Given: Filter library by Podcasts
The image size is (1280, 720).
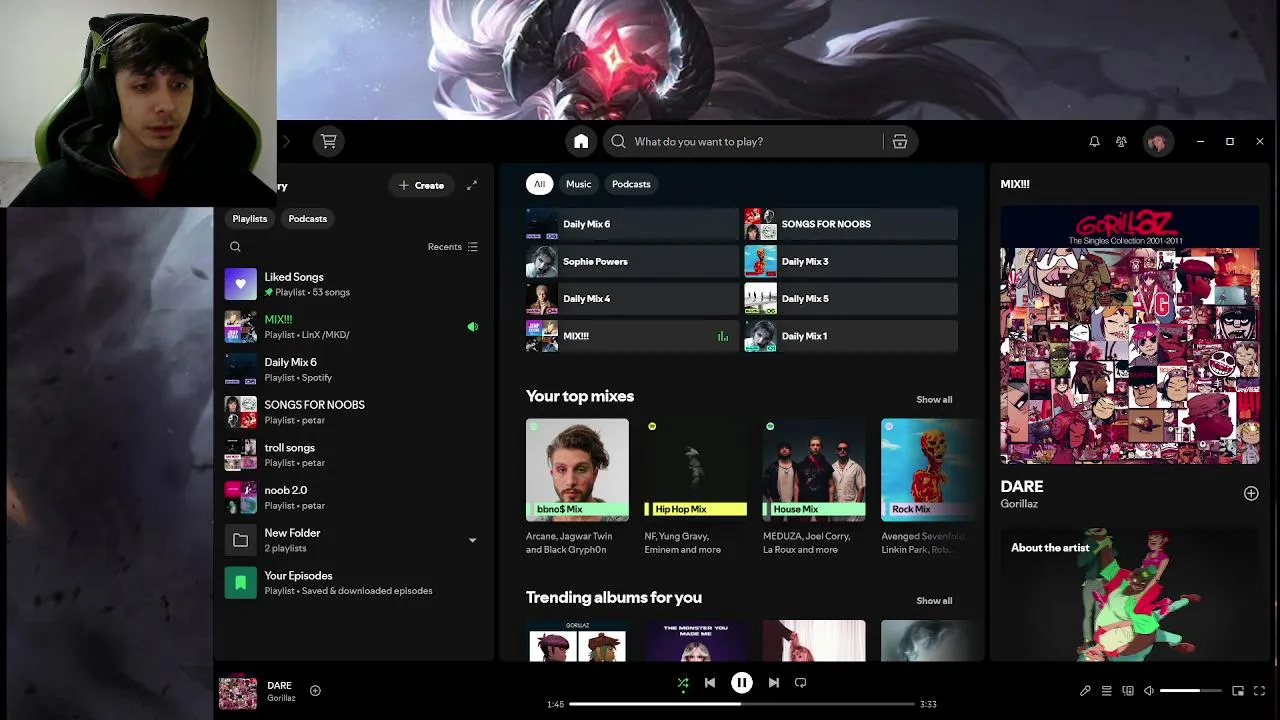Looking at the screenshot, I should coord(308,219).
